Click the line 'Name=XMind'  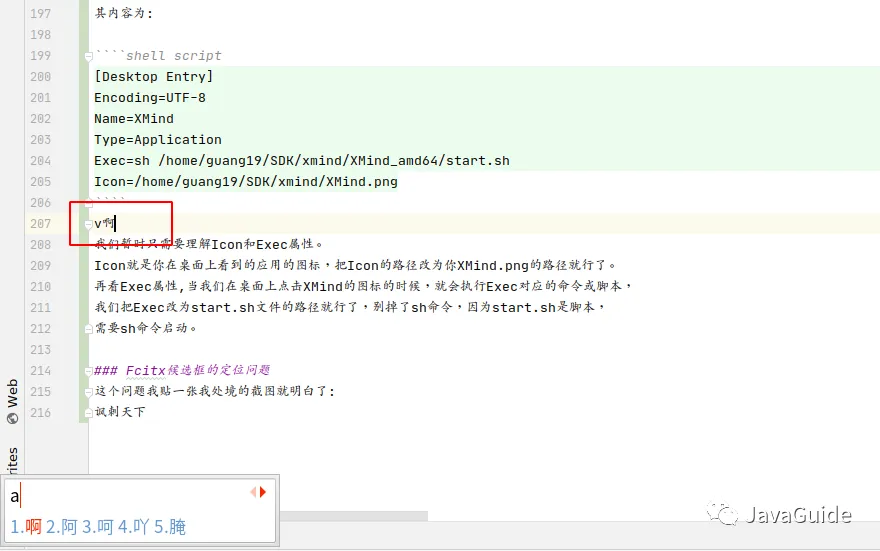(x=134, y=119)
